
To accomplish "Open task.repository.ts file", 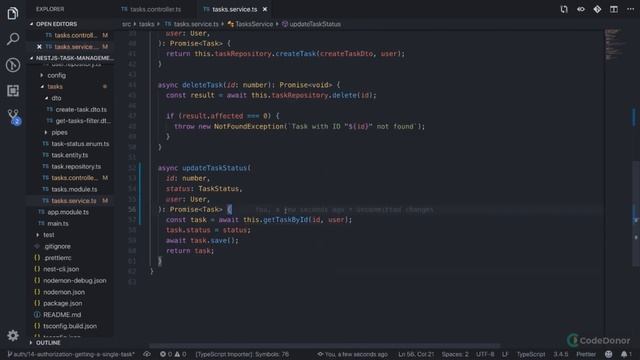I will click(x=76, y=167).
